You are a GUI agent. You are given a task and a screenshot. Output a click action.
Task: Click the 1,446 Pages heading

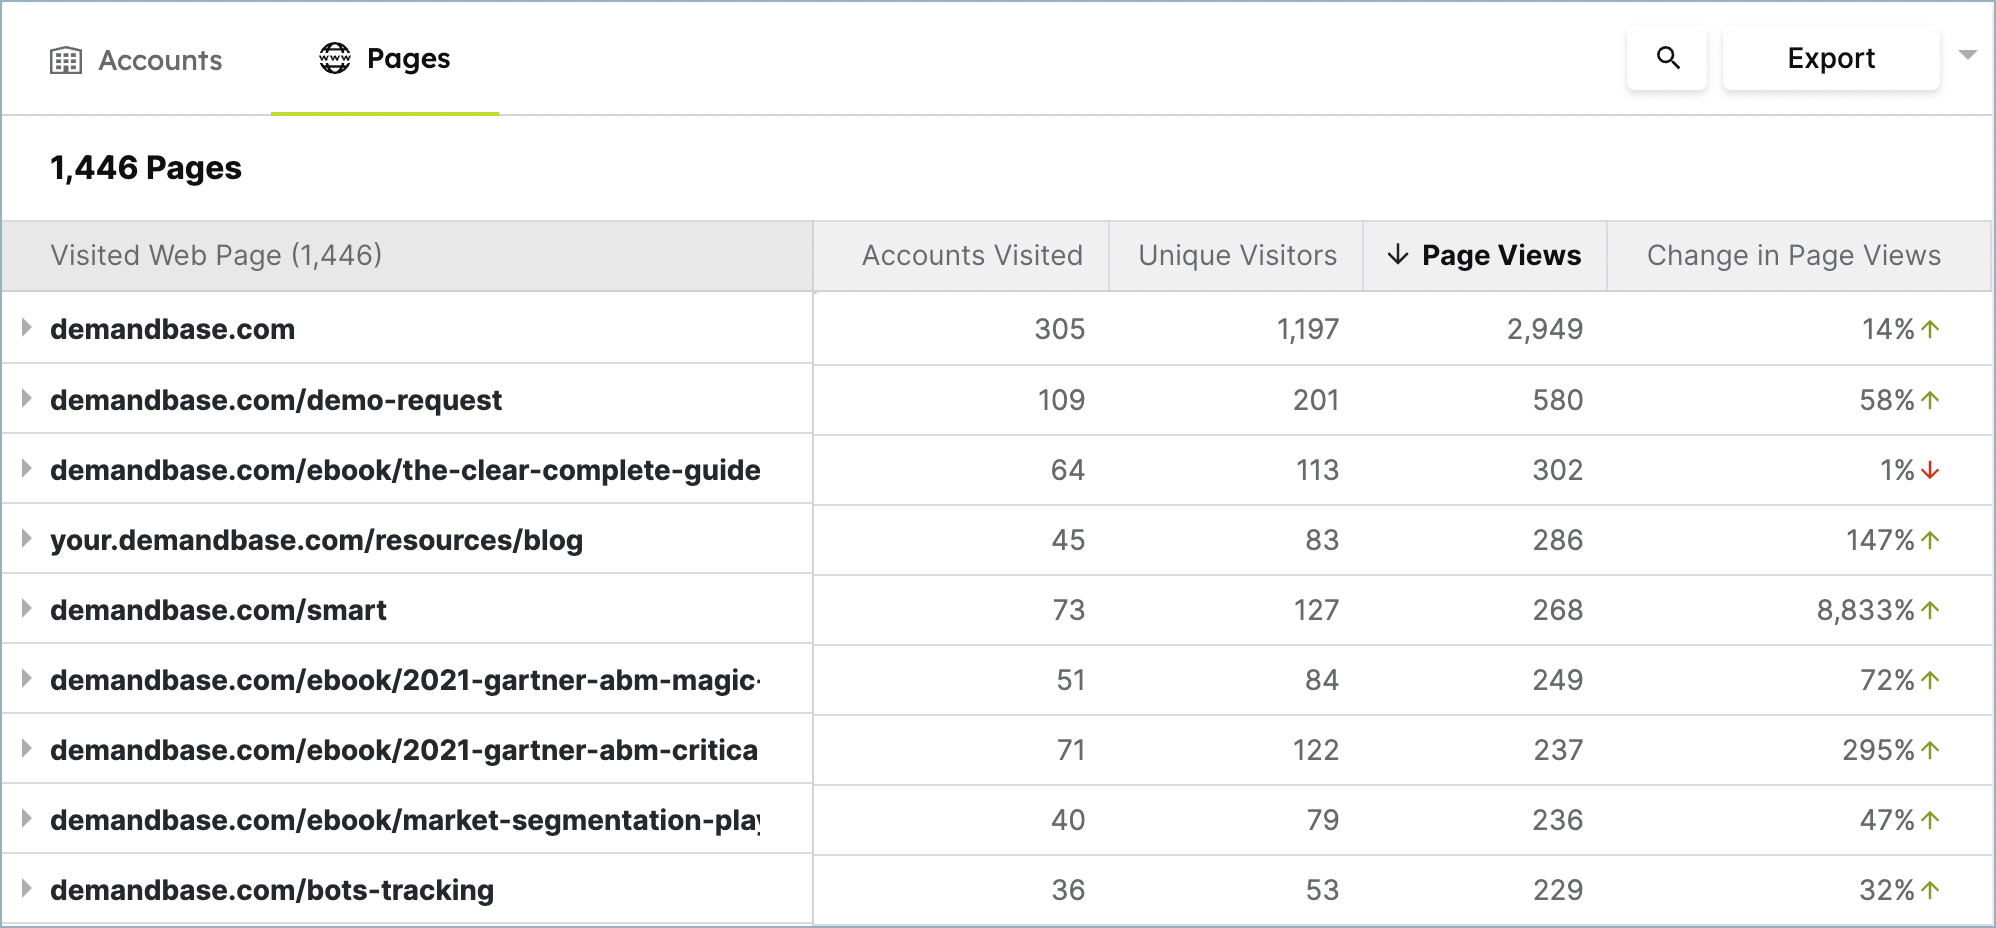coord(146,168)
